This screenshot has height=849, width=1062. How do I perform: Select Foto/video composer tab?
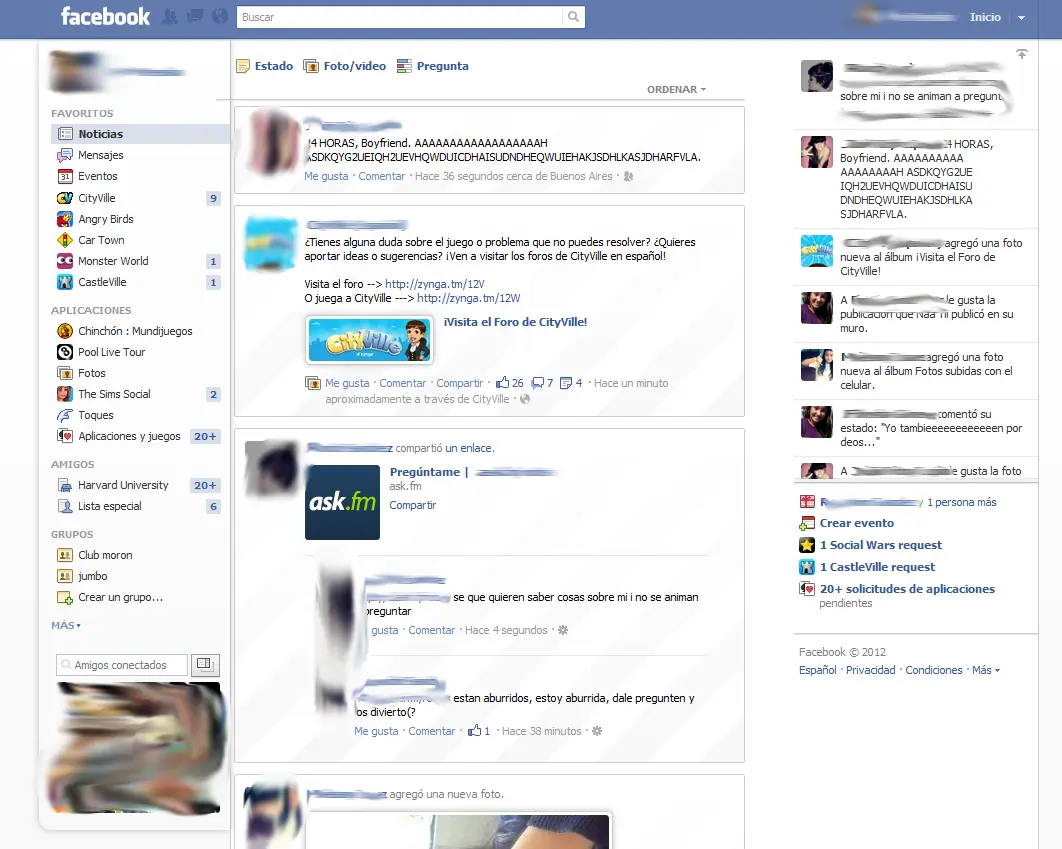pyautogui.click(x=345, y=66)
